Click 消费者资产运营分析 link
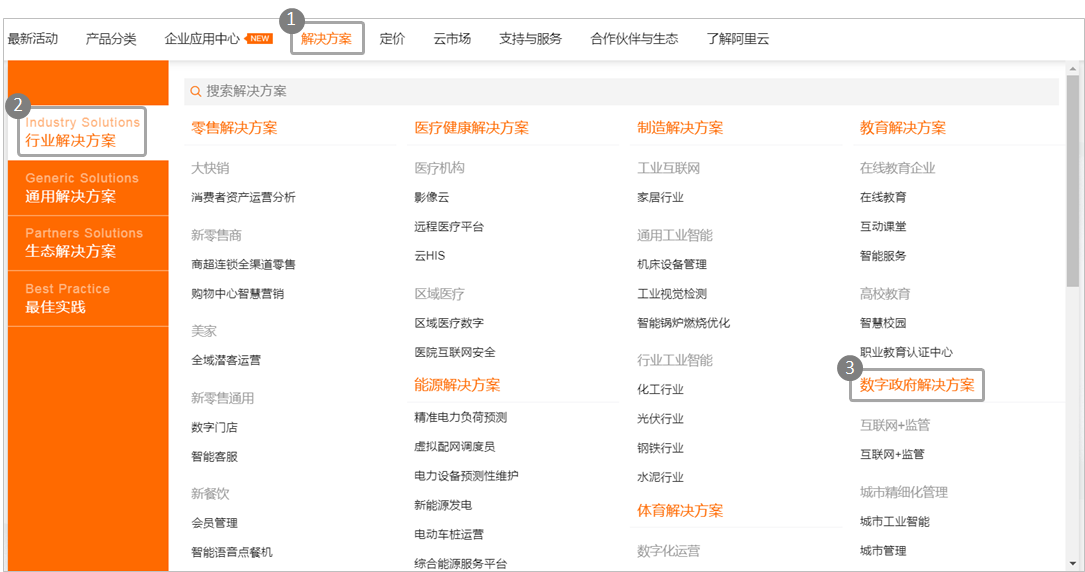The height and width of the screenshot is (572, 1085). click(x=243, y=197)
